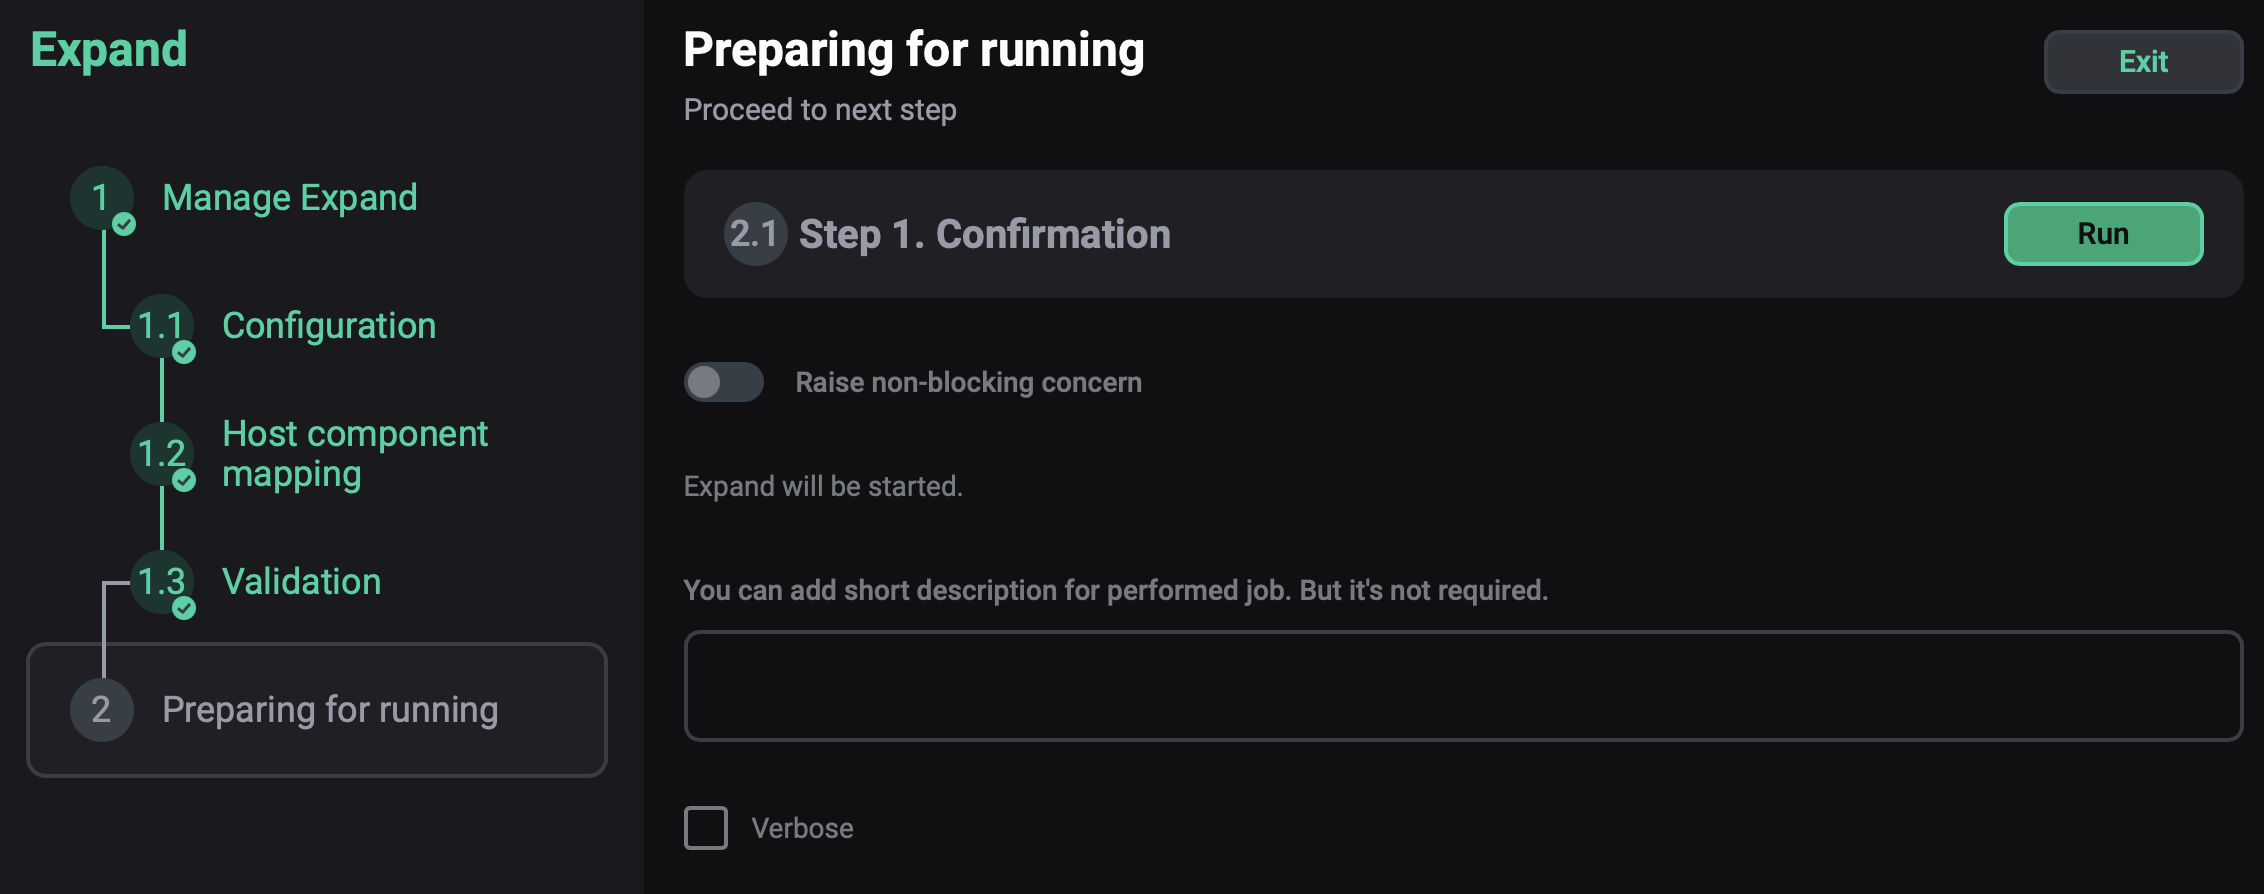The image size is (2264, 894).
Task: Click the 1.3 Validation step circle
Action: [x=161, y=581]
